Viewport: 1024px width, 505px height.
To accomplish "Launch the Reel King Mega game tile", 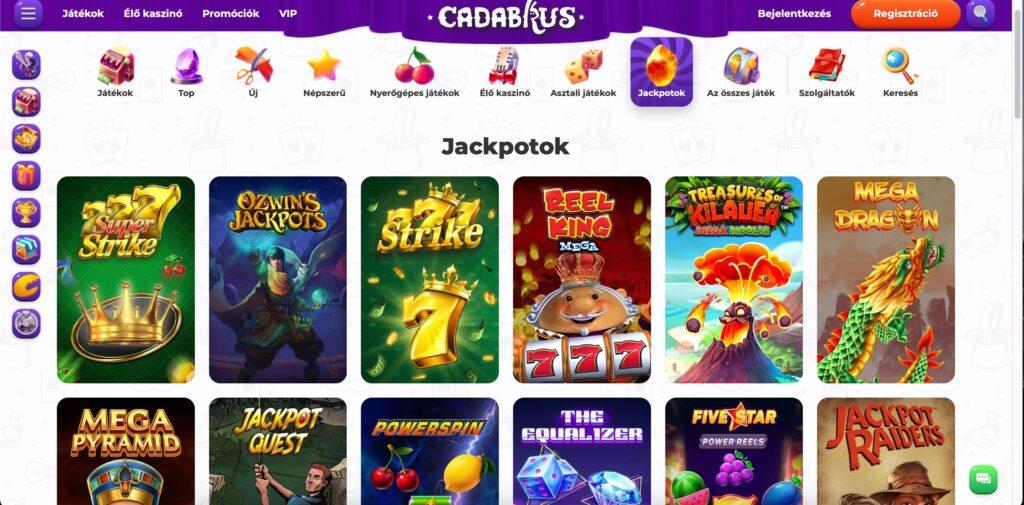I will click(582, 280).
